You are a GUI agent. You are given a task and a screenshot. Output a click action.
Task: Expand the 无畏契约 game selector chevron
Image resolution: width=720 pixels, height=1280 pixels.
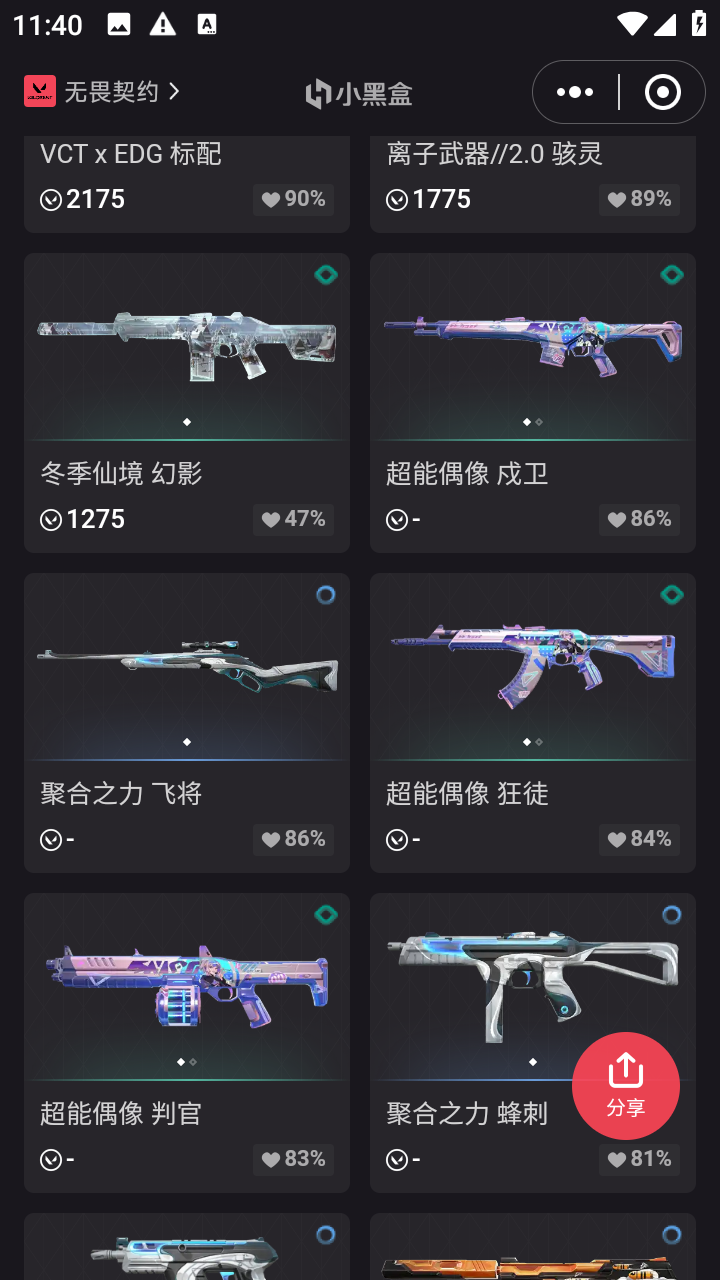(175, 92)
